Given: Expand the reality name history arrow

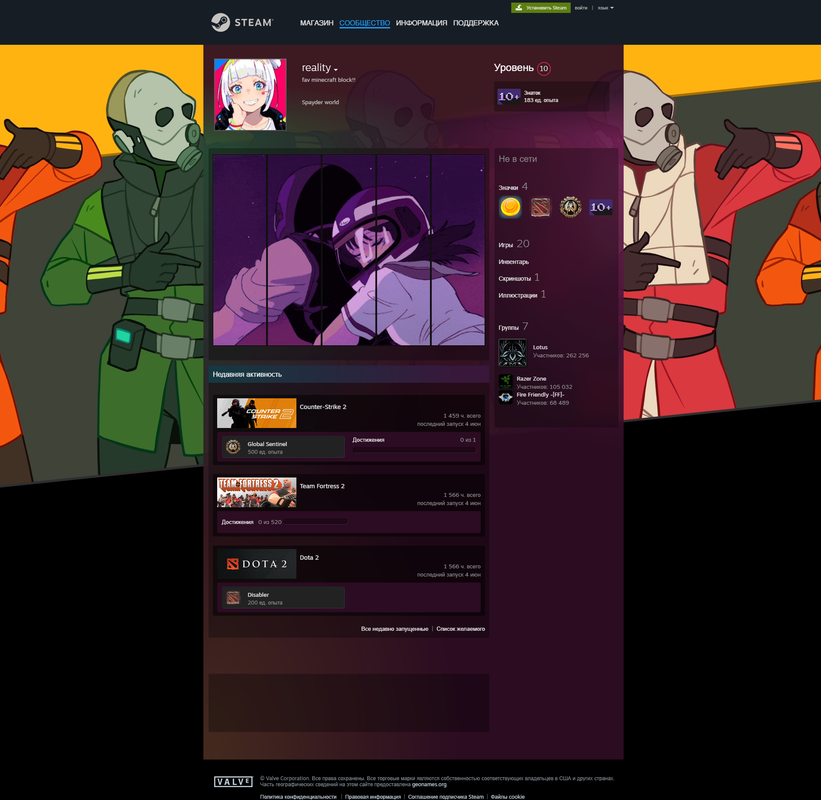Looking at the screenshot, I should tap(336, 70).
